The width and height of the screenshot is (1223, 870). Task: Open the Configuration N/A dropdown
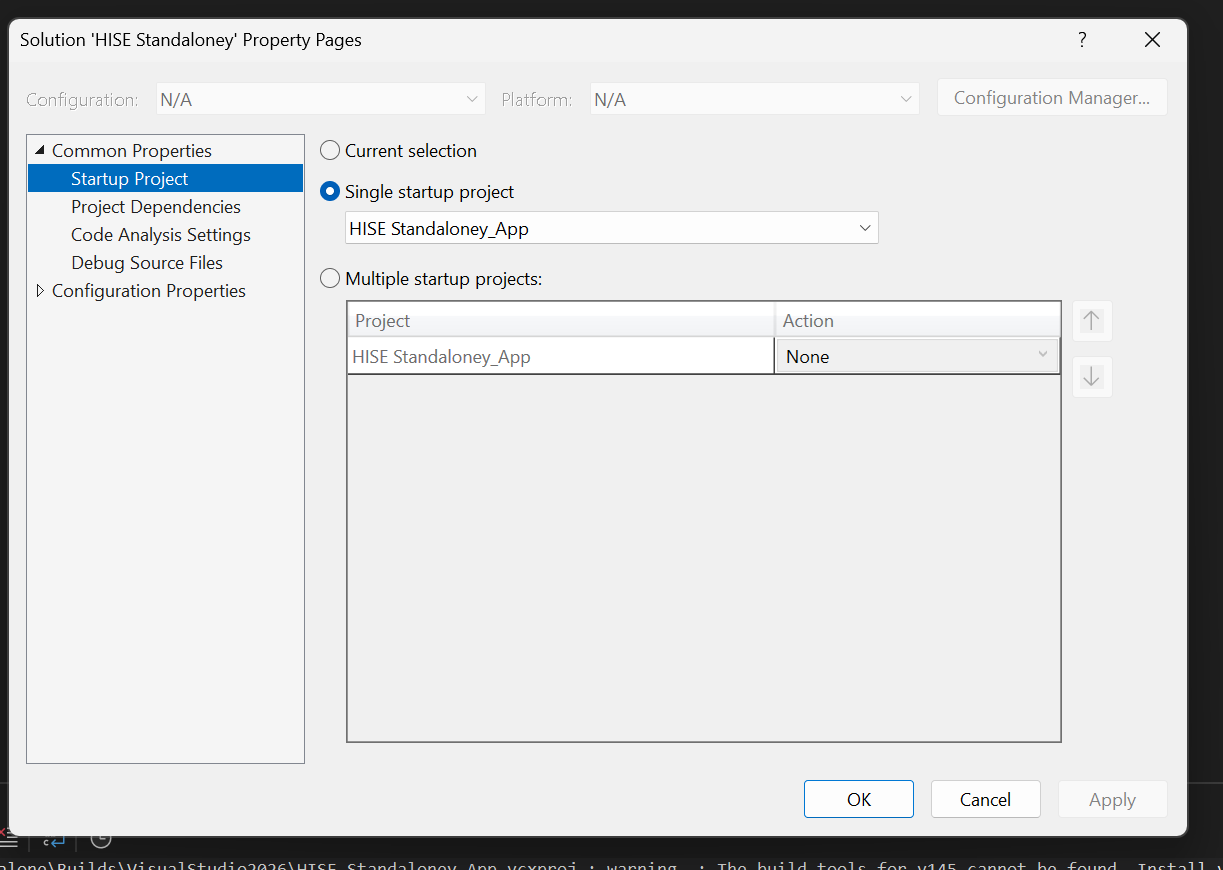(321, 100)
